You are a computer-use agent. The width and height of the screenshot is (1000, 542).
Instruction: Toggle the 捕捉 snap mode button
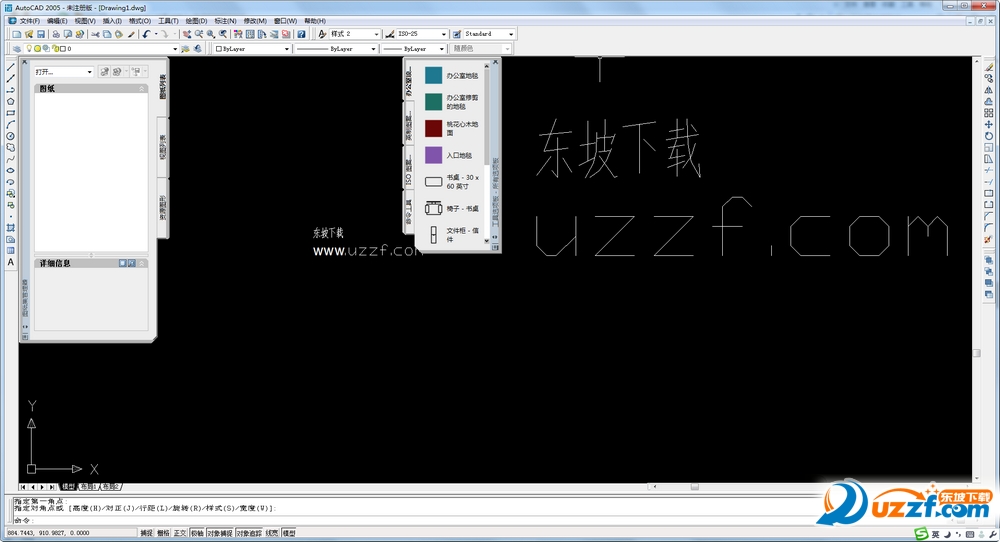pos(147,533)
